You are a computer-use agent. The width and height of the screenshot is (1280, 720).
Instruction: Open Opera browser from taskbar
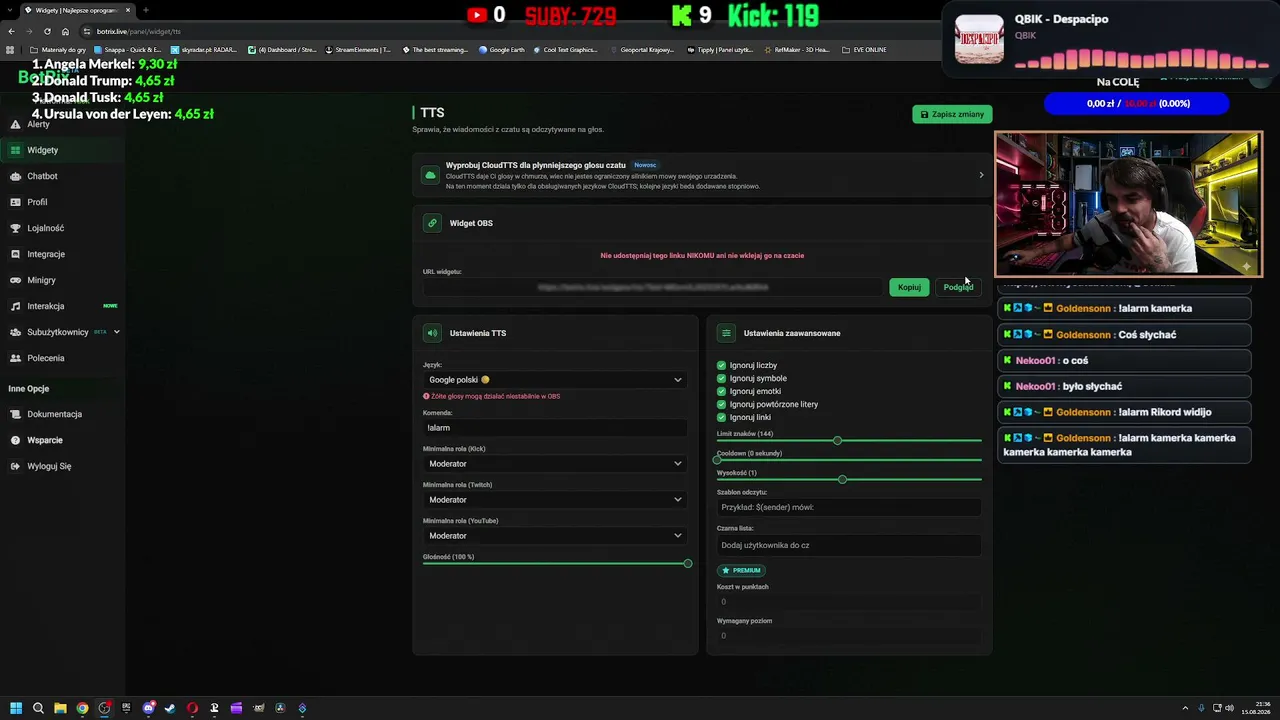pyautogui.click(x=192, y=708)
